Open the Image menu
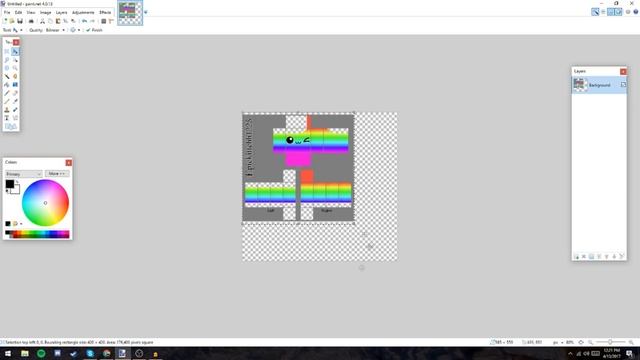 point(45,12)
